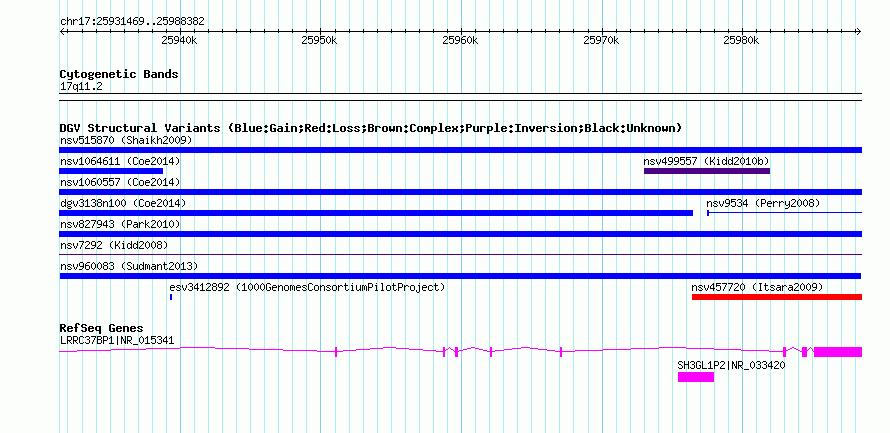Viewport: 890px width, 433px height.
Task: Click the 25940k ruler tick label
Action: coord(179,40)
